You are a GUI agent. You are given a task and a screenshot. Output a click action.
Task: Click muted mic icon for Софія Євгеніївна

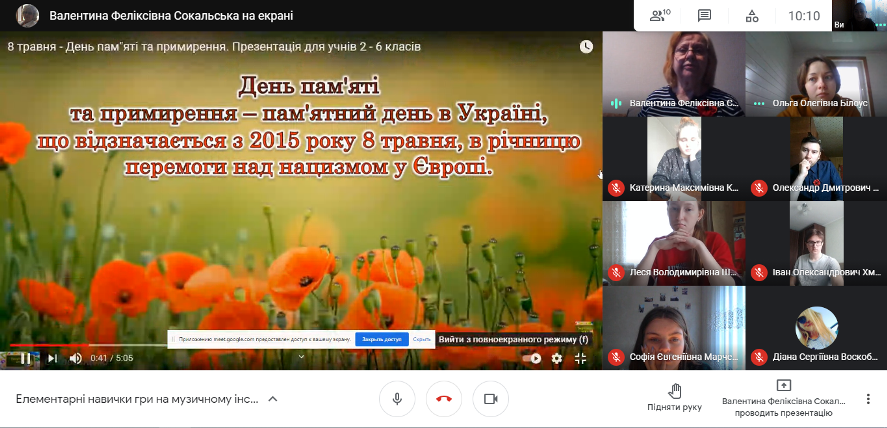[x=616, y=357]
